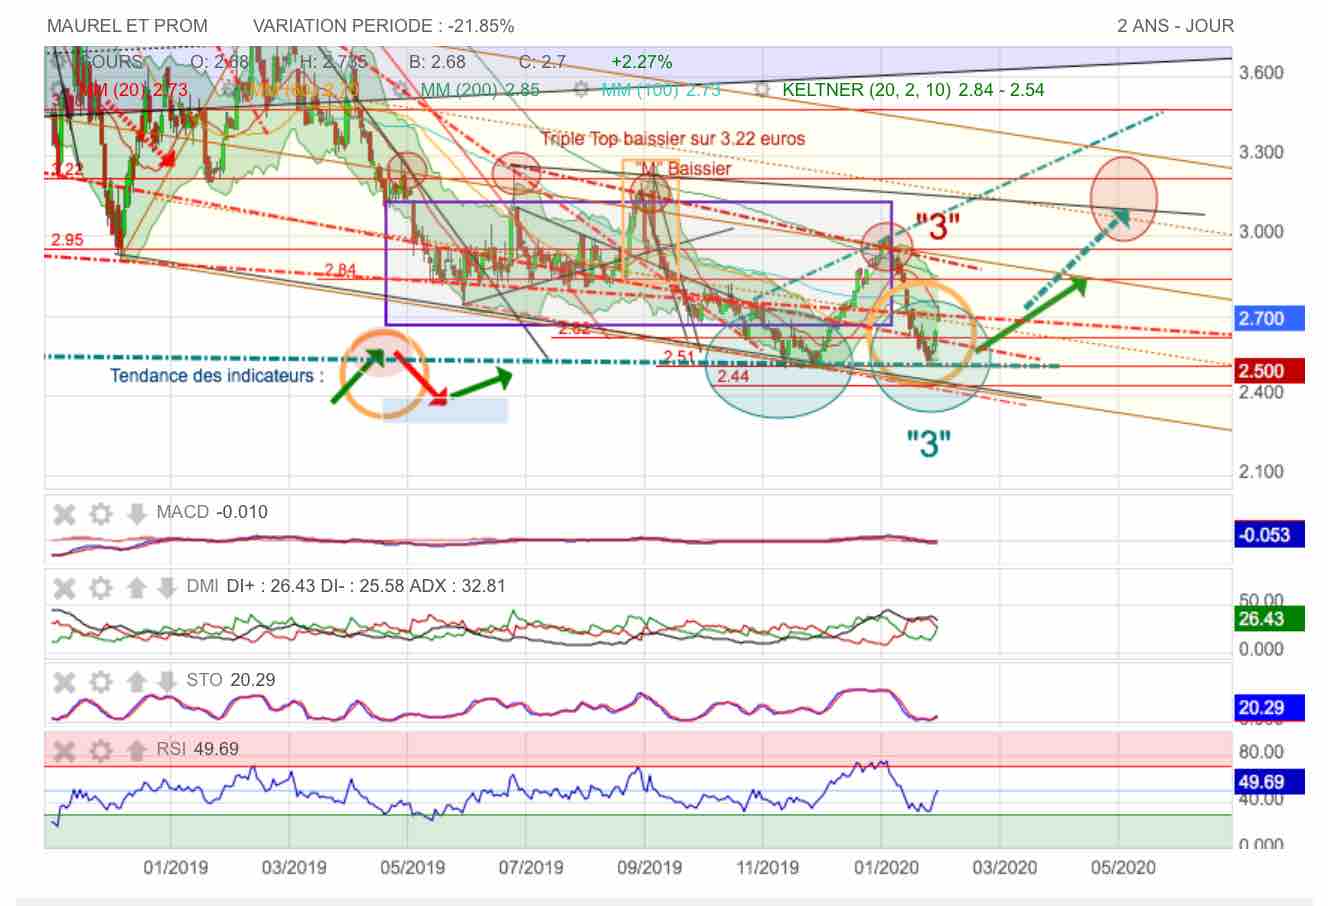Viewport: 1328px width, 906px height.
Task: Open MACD indicator settings gear
Action: [x=100, y=514]
